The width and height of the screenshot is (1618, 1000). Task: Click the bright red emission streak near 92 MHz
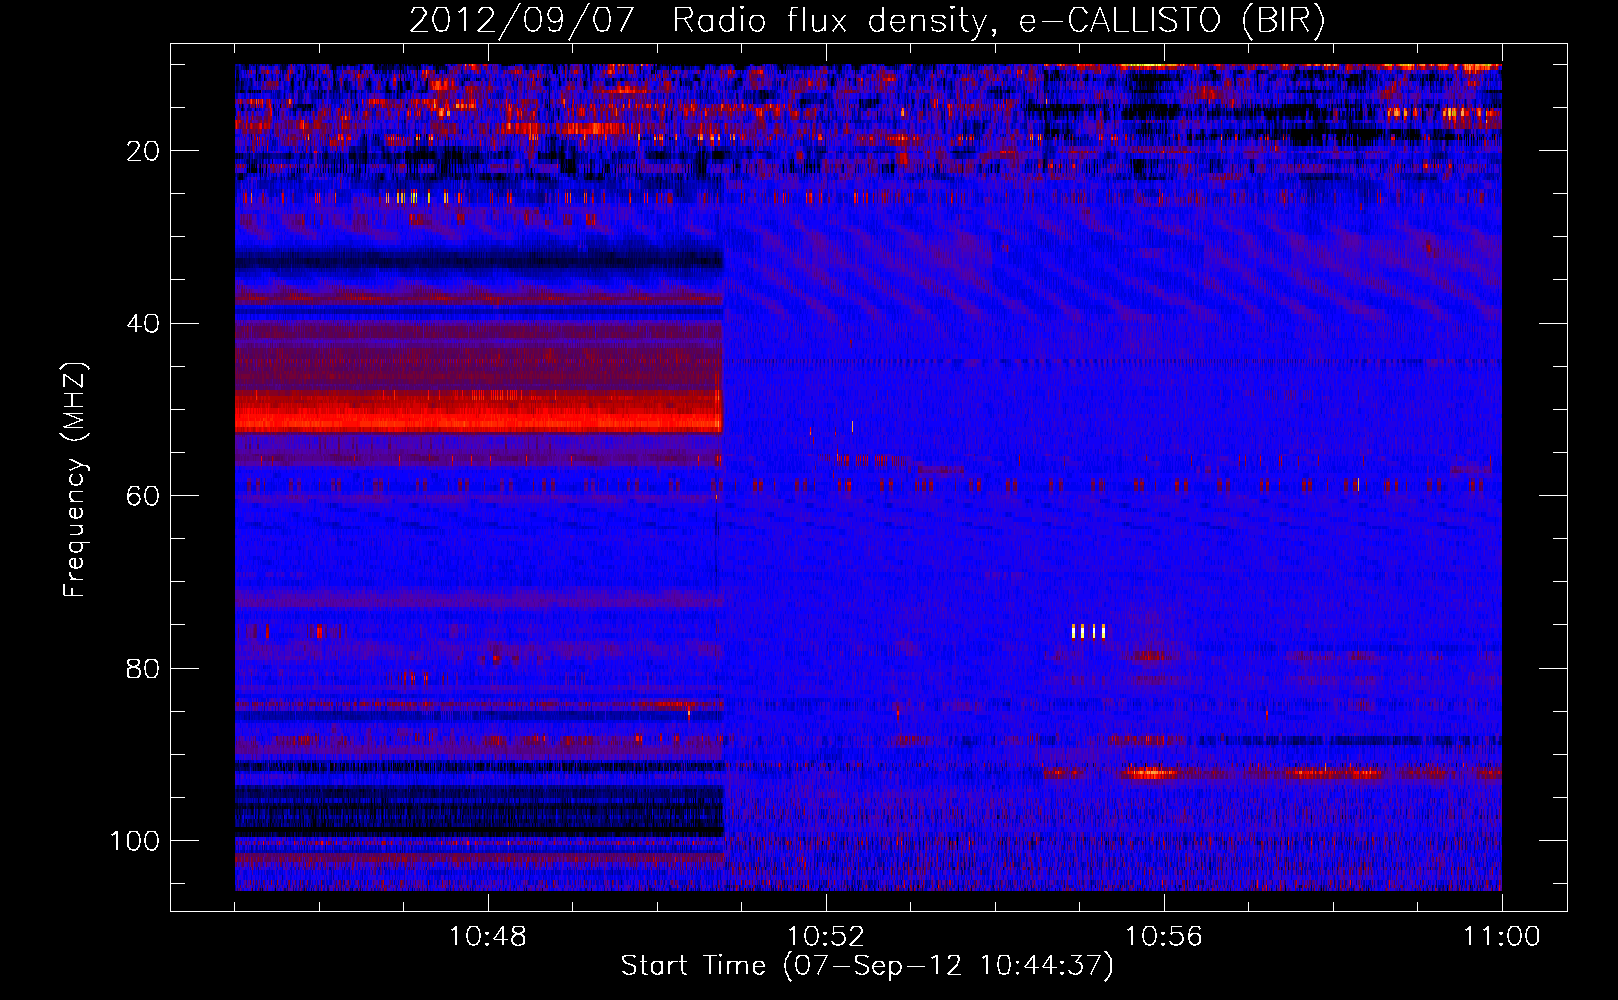click(1152, 773)
